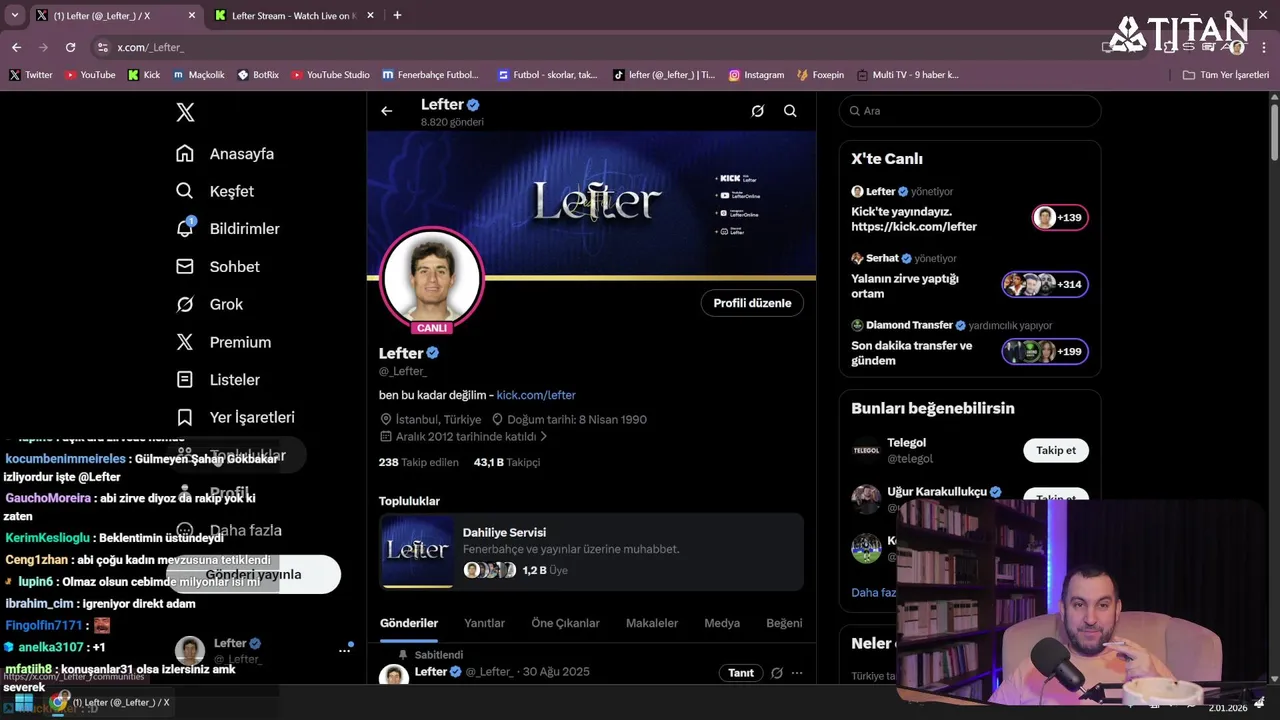Go back with the profile arrow
The image size is (1280, 720).
point(386,111)
